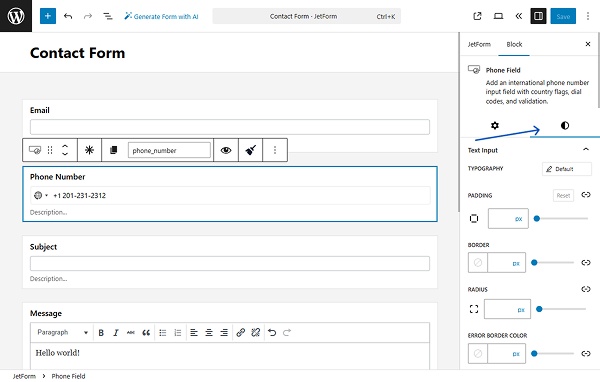The image size is (600, 382).
Task: Pick the error border color swatch
Action: 478,353
